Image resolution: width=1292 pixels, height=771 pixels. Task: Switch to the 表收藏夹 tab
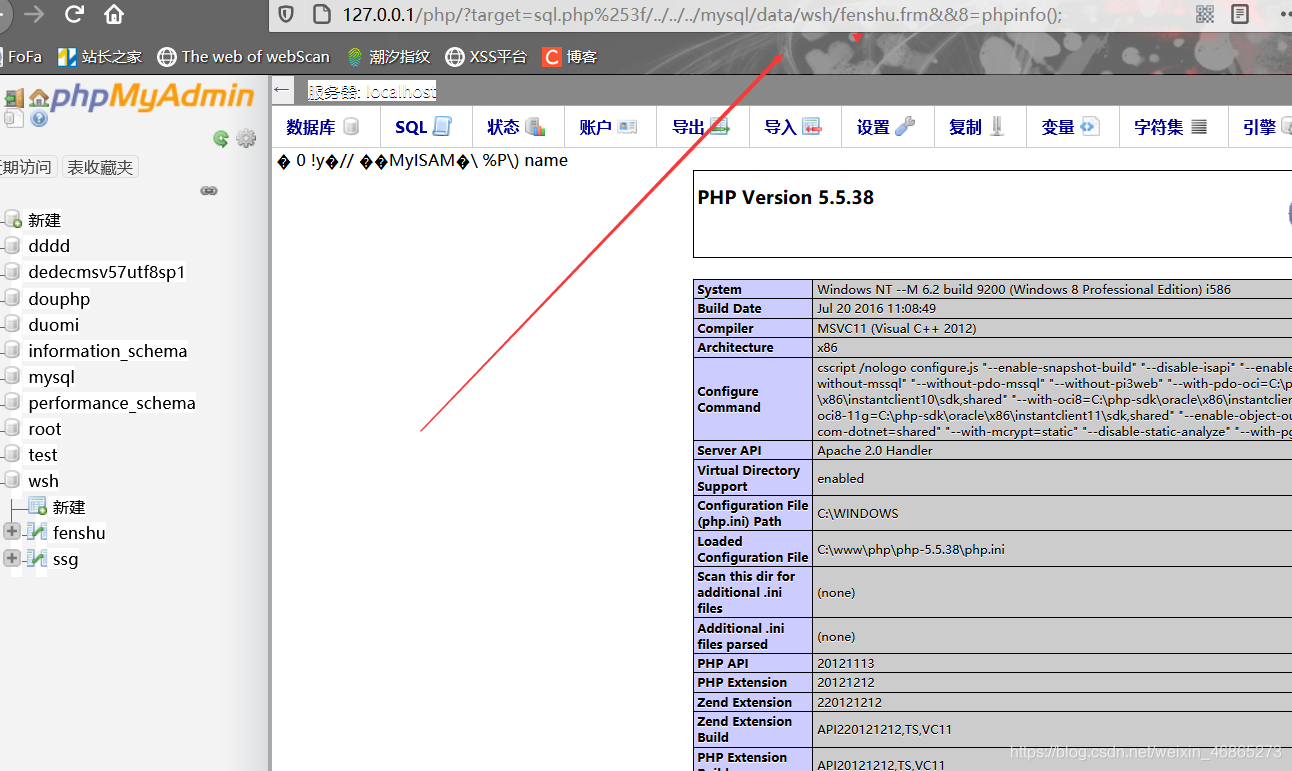(x=100, y=167)
